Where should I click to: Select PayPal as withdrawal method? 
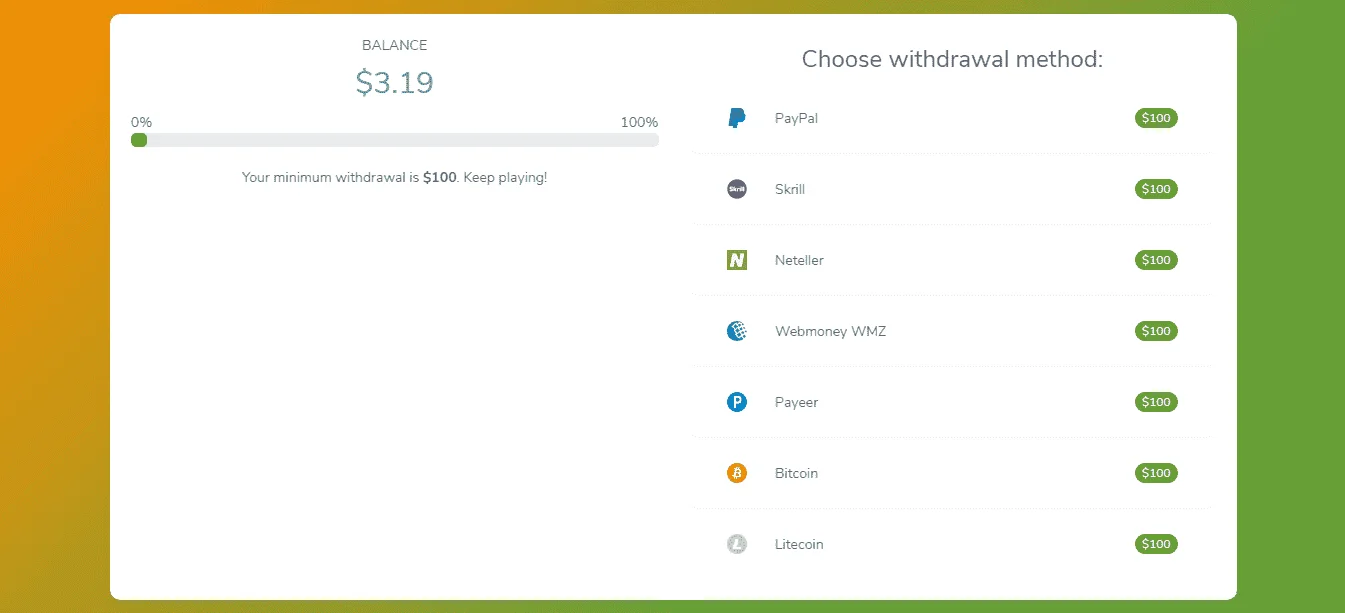(x=952, y=118)
